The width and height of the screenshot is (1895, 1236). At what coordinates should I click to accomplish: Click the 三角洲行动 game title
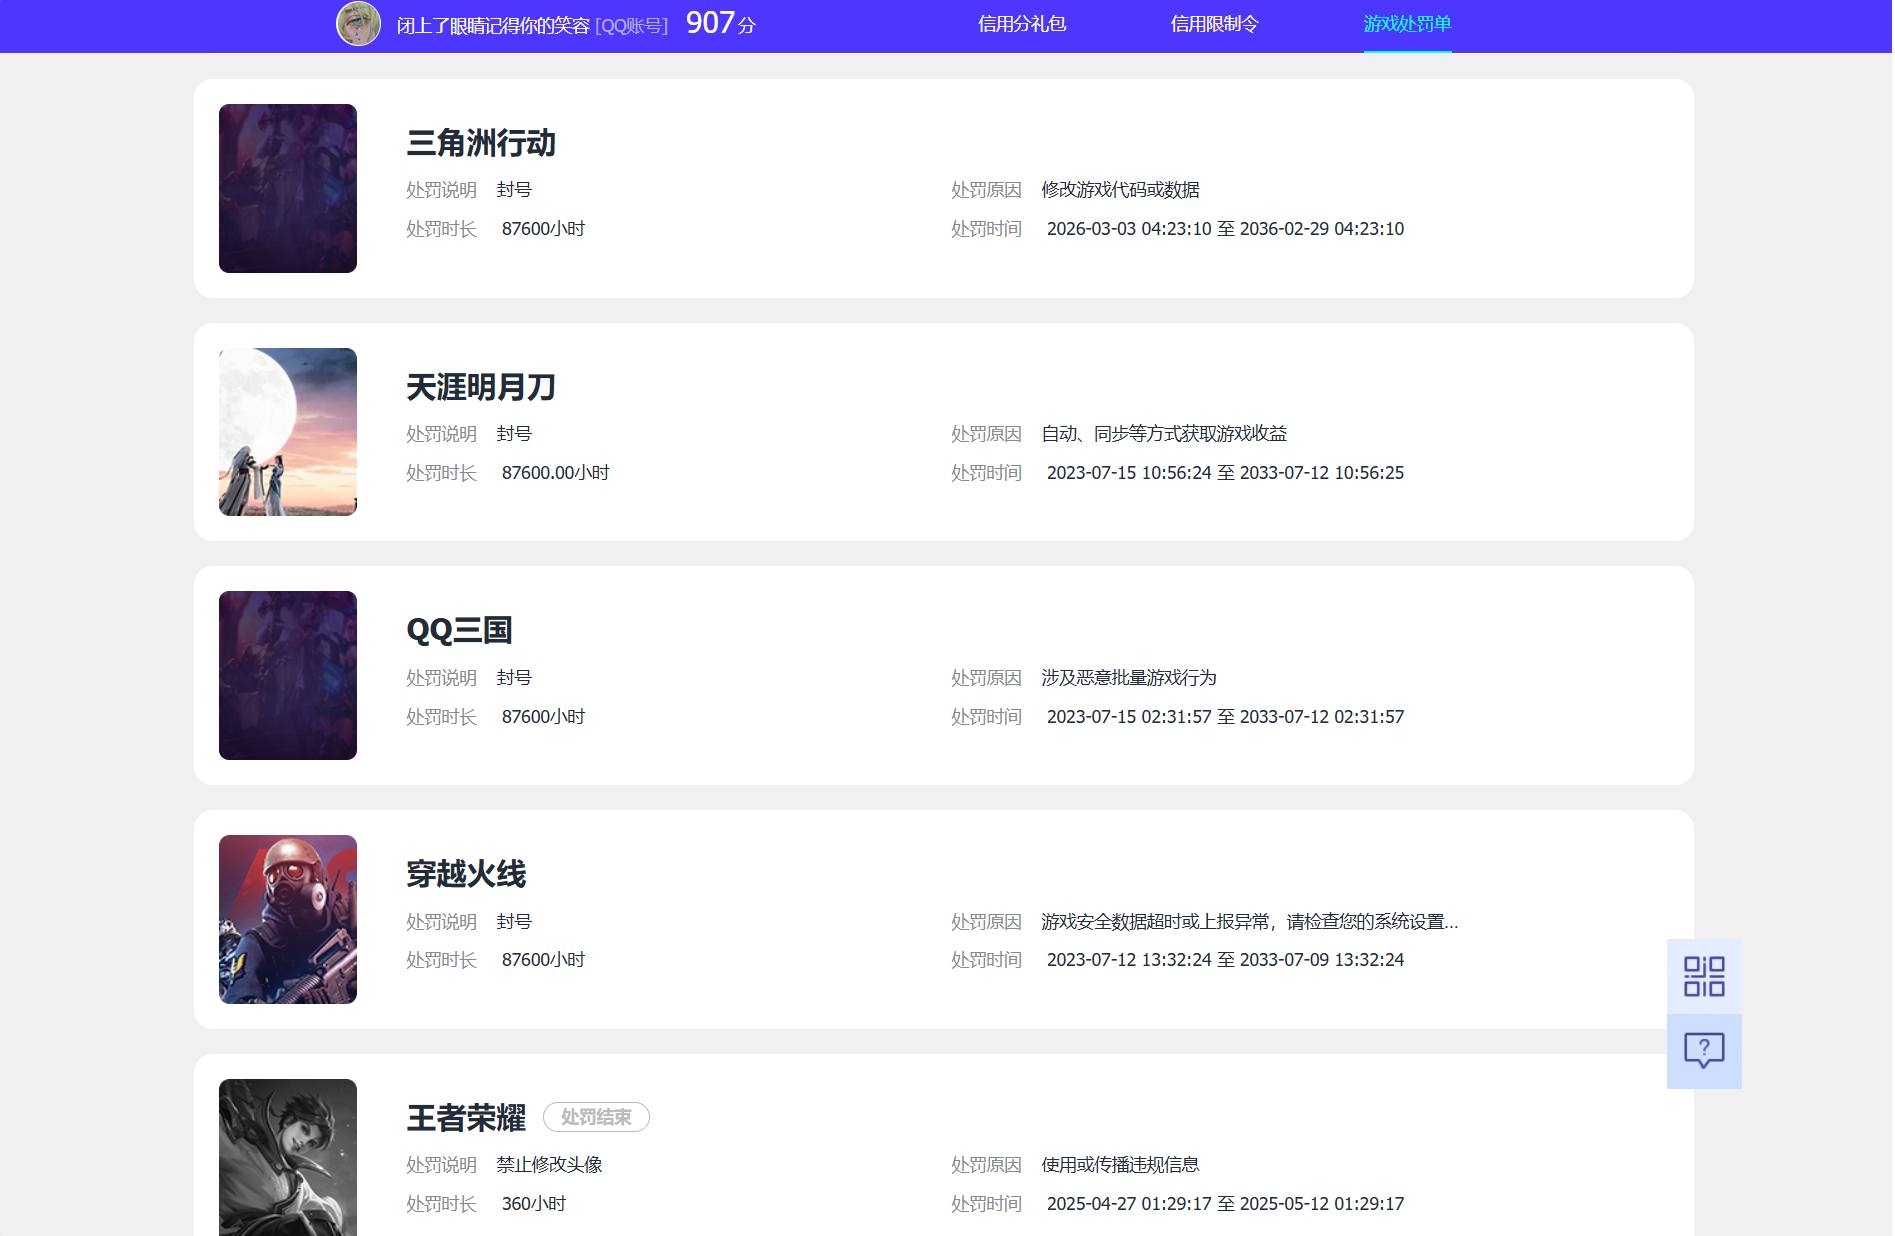tap(481, 143)
